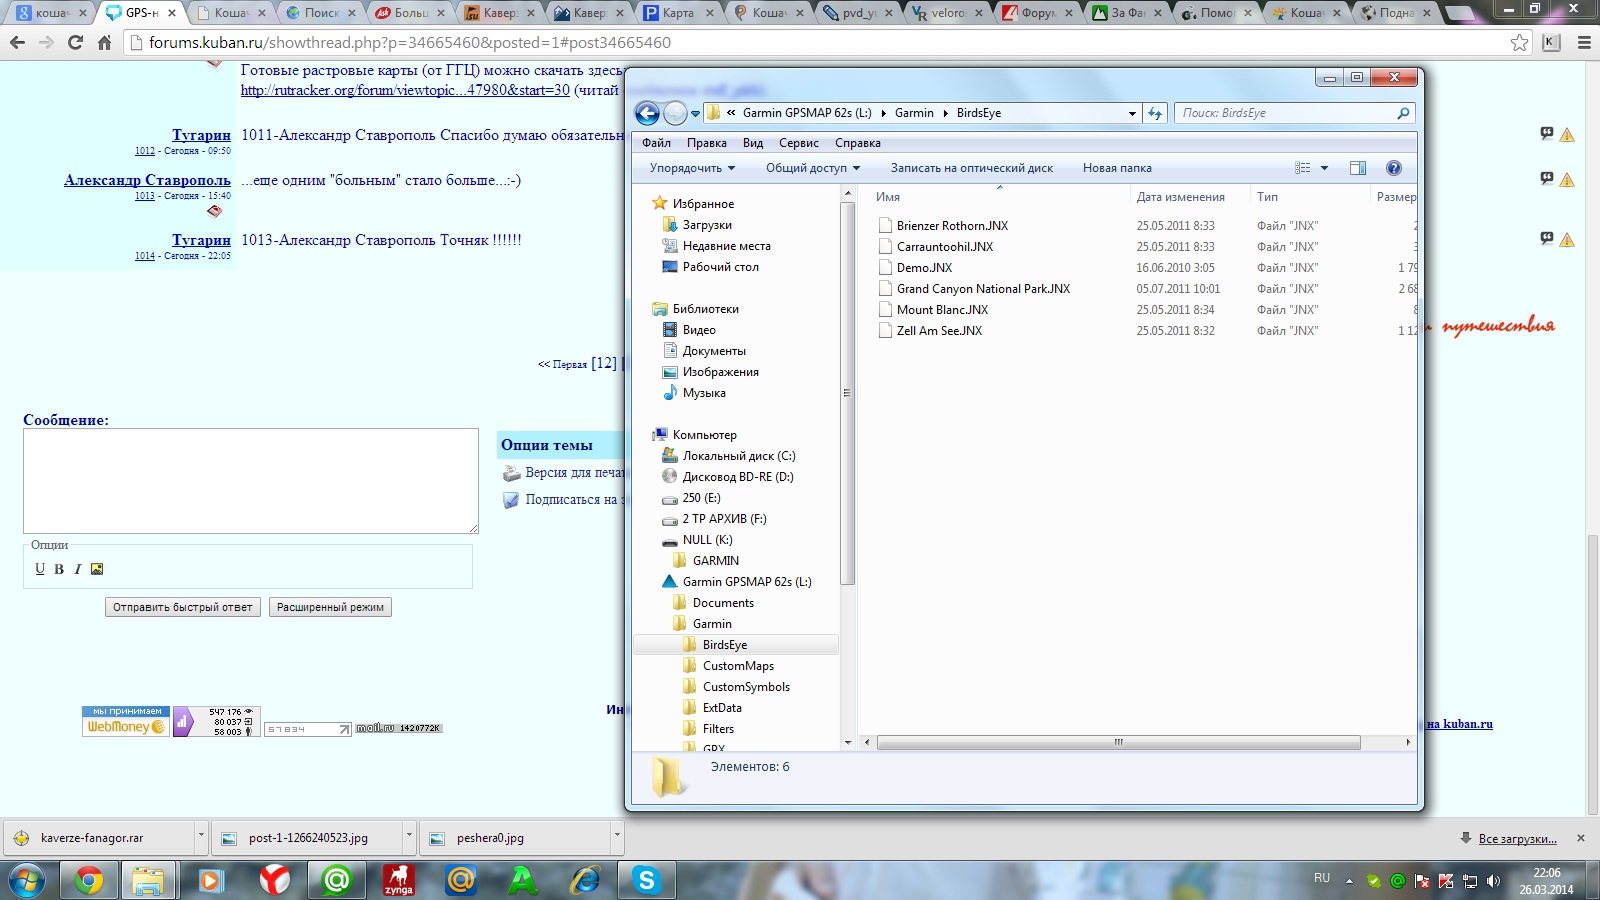Viewport: 1600px width, 900px height.
Task: Open Chrome main menu hamburger icon
Action: pyautogui.click(x=1584, y=42)
